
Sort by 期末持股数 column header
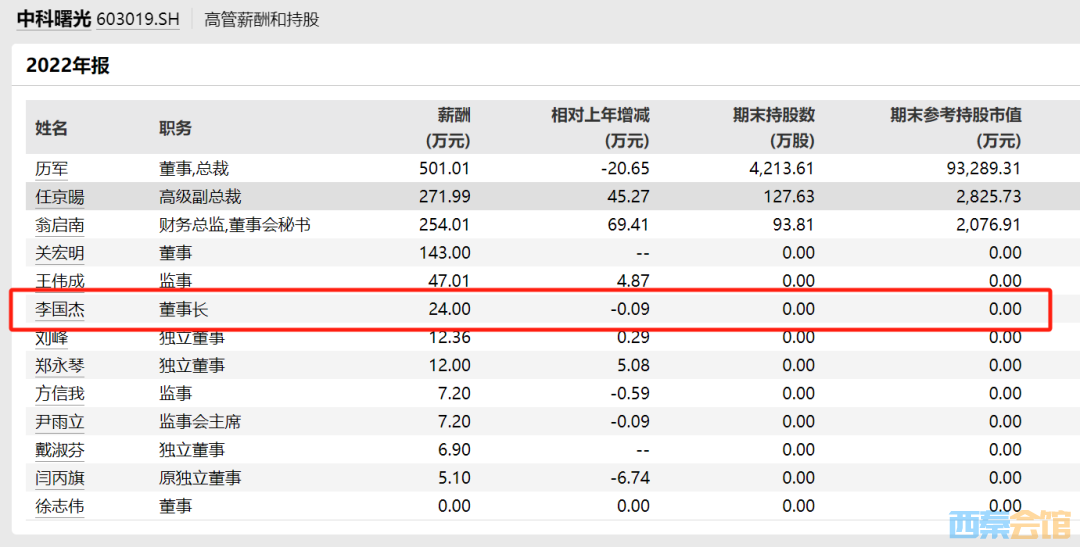tap(773, 127)
